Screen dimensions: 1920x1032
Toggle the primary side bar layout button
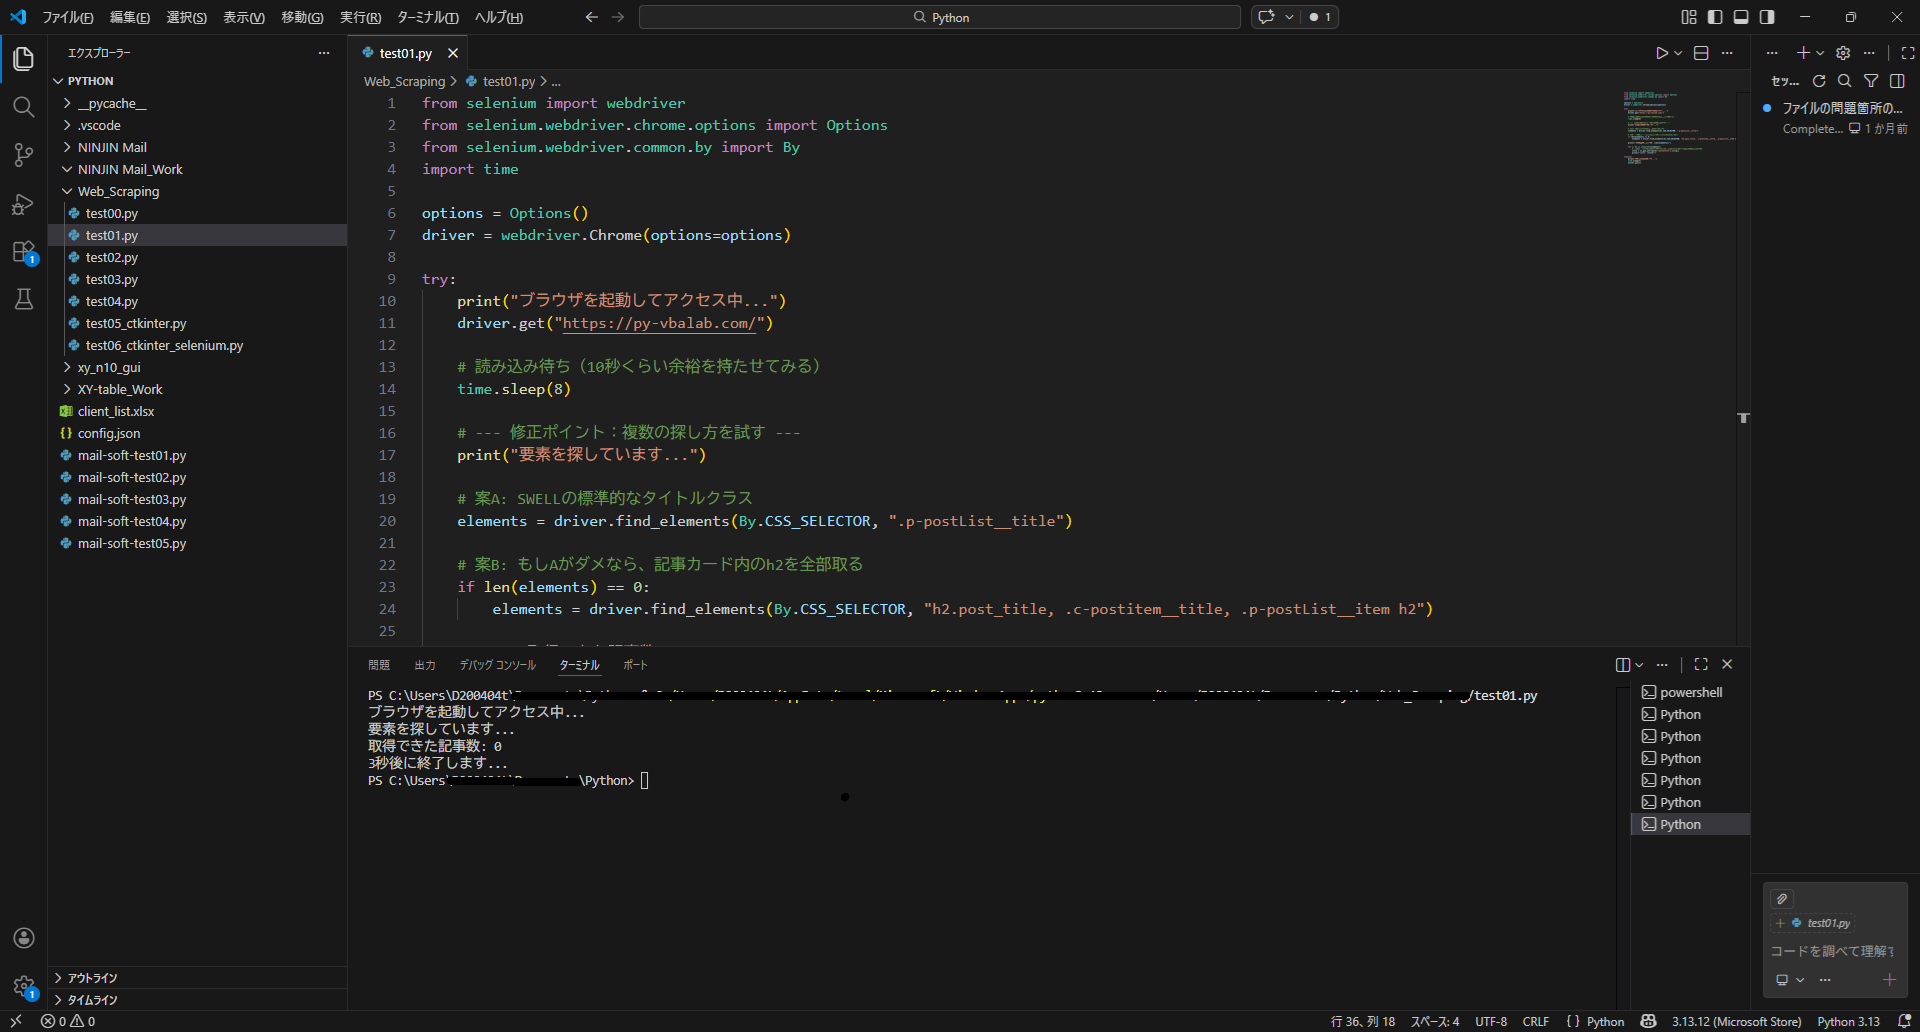pyautogui.click(x=1715, y=17)
